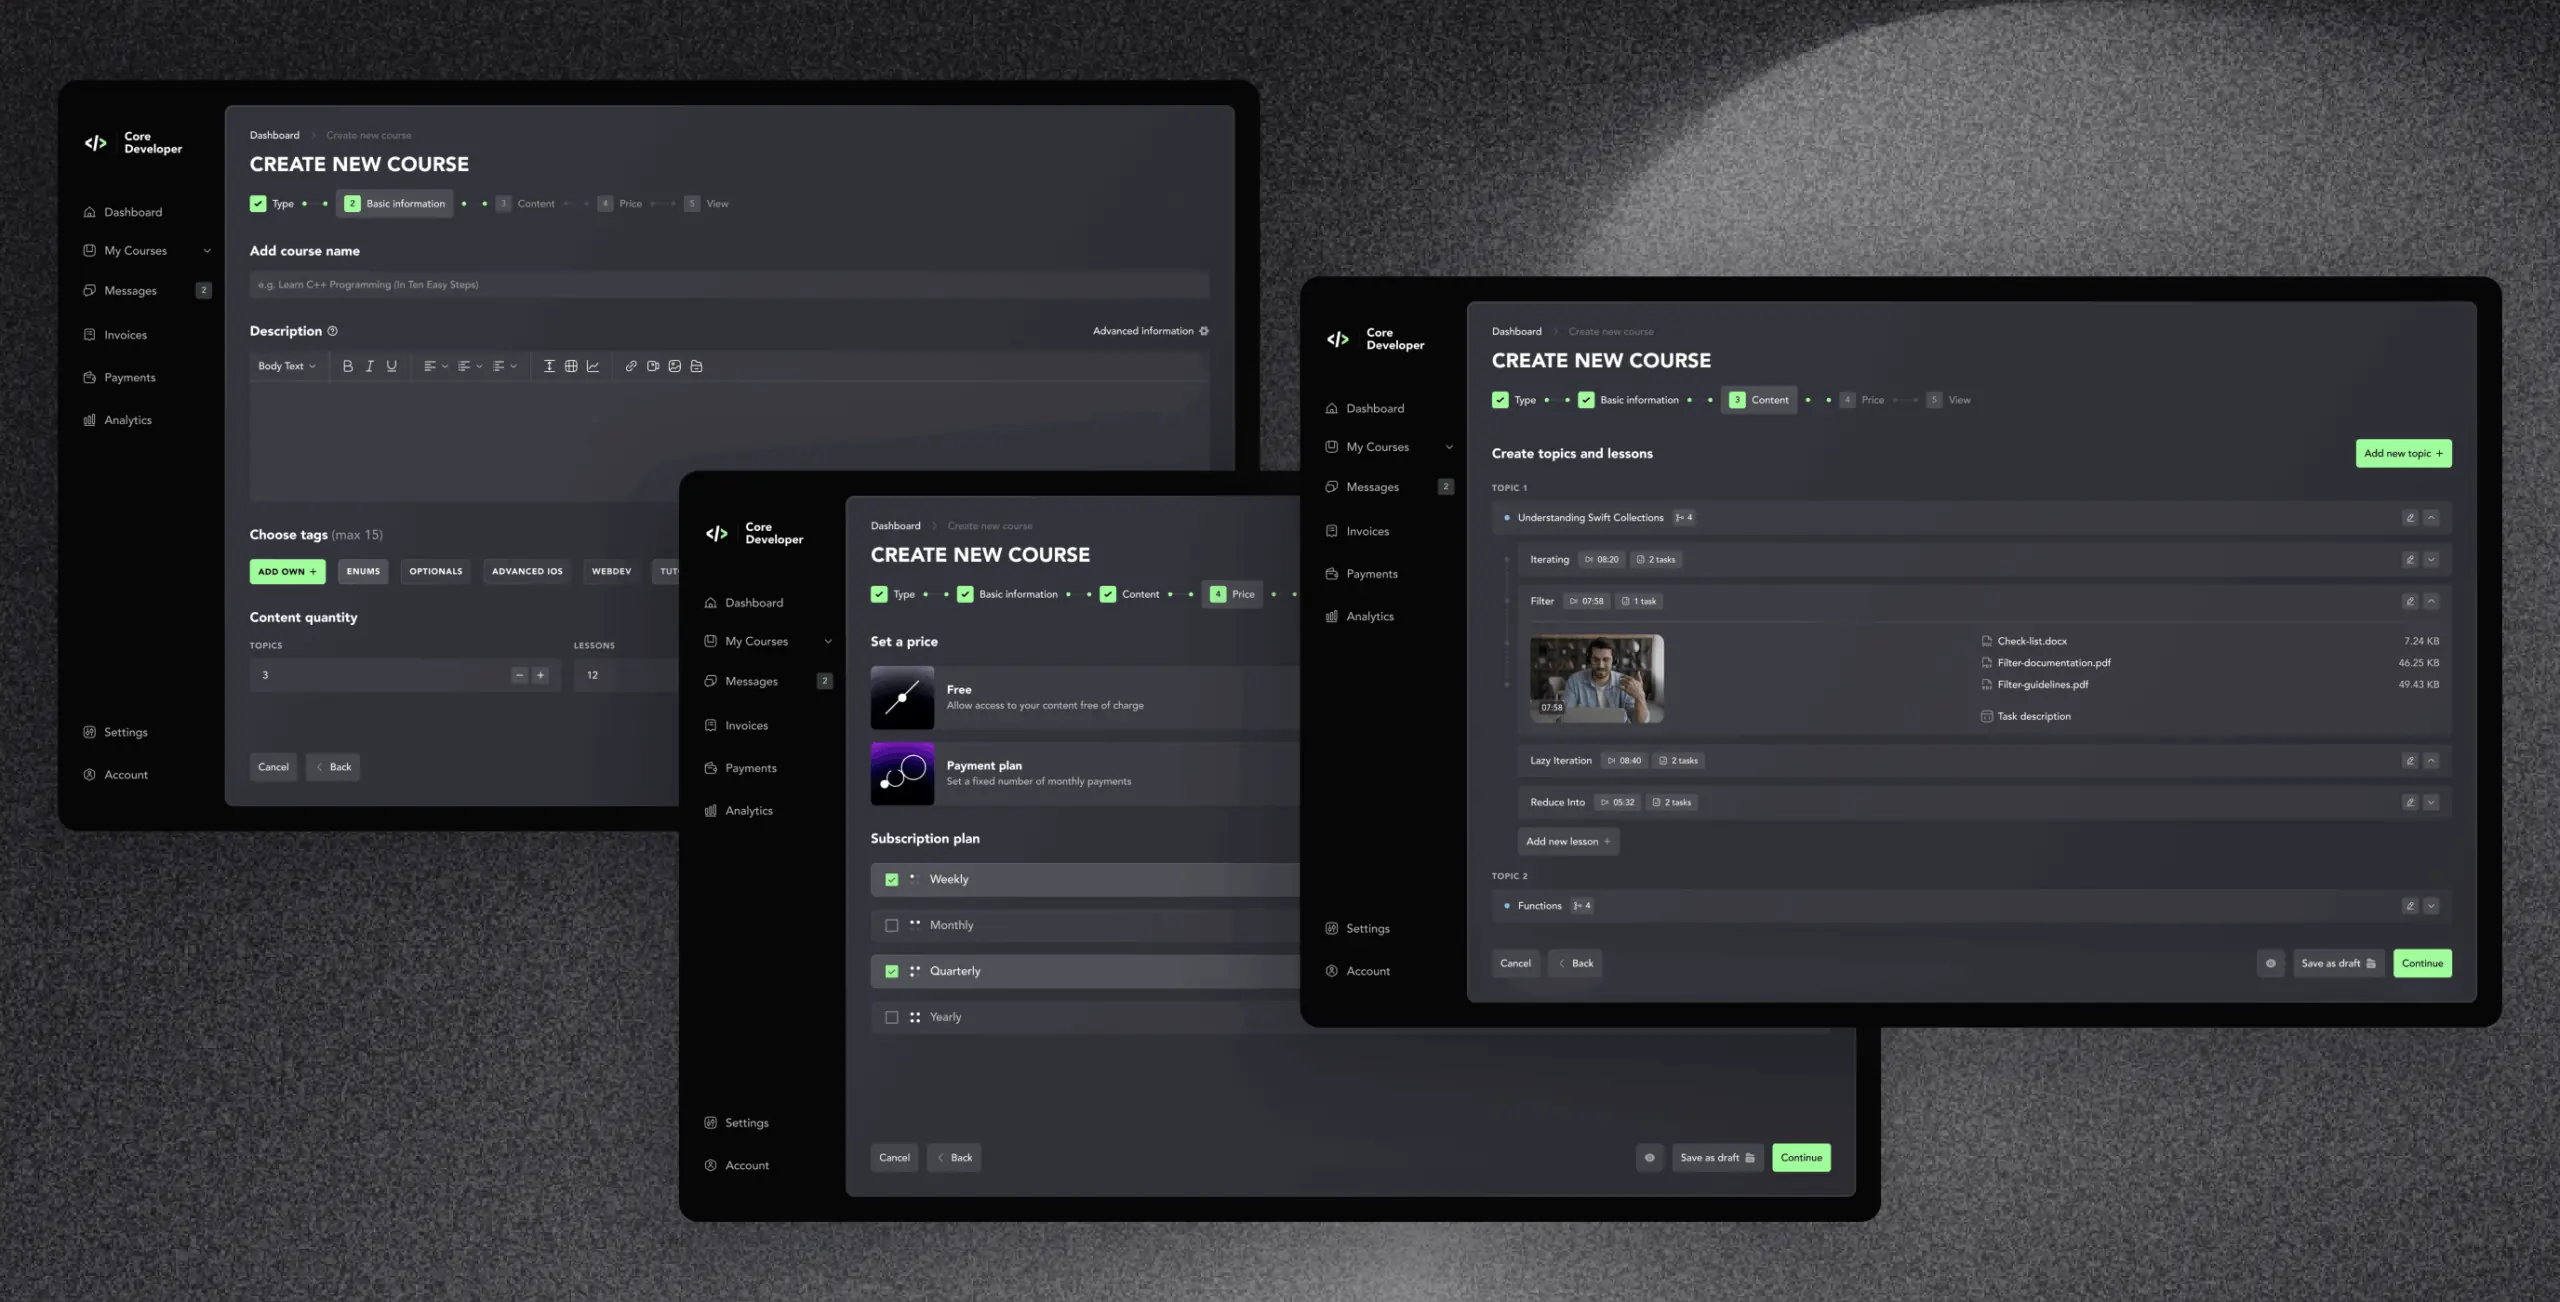Expand the Functions topic chevron
2560x1302 pixels.
pyautogui.click(x=2431, y=906)
